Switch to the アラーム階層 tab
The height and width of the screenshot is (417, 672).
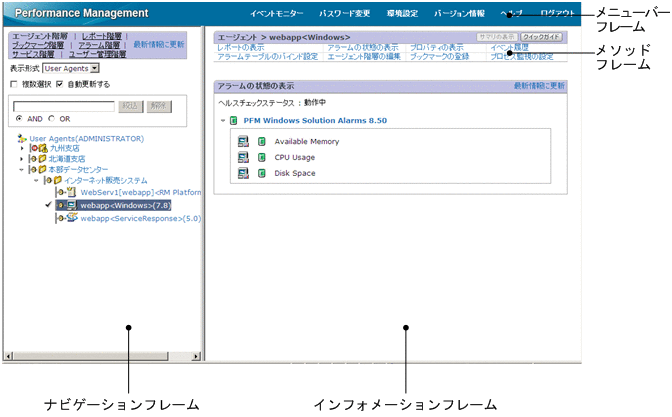coord(99,45)
